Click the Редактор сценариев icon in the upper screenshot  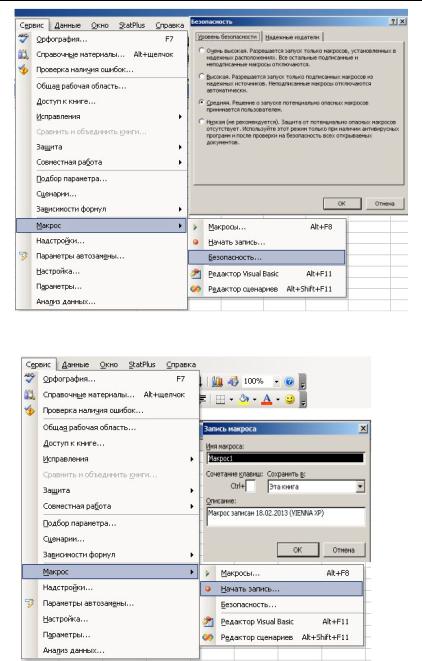[x=196, y=289]
